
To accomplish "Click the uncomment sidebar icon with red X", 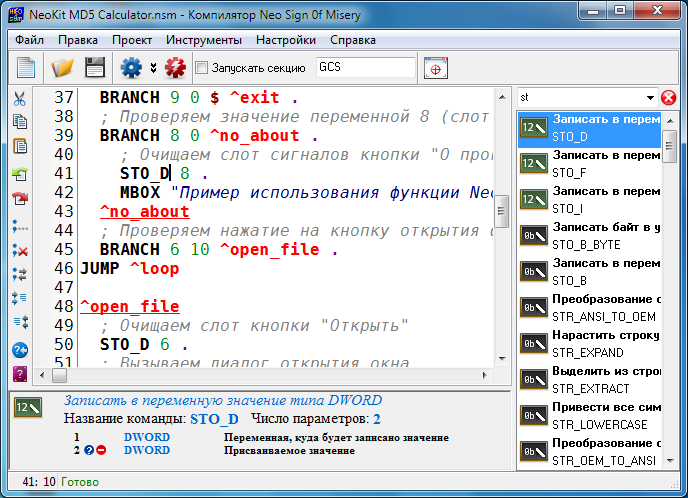I will coord(20,251).
